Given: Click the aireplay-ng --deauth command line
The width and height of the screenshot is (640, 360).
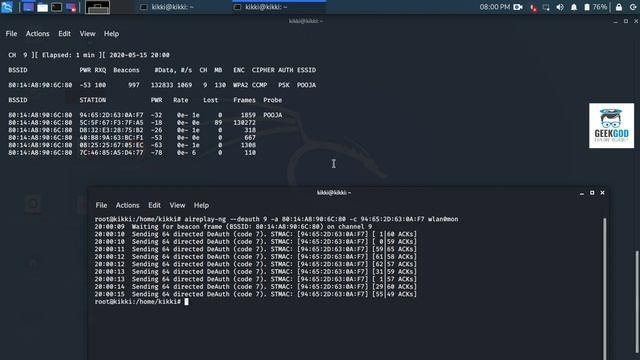Looking at the screenshot, I should [276, 219].
